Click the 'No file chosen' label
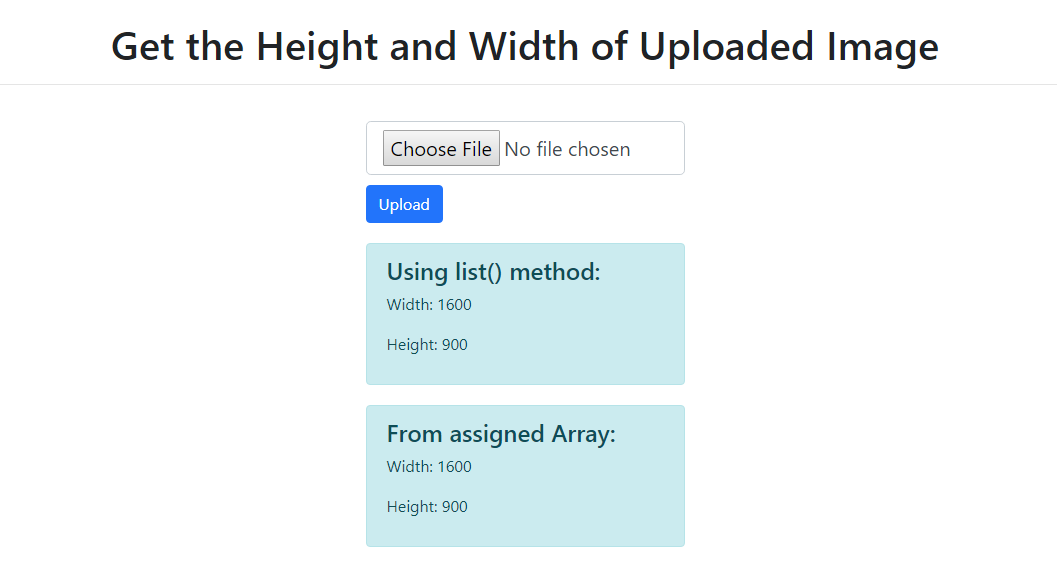Viewport: 1057px width, 585px height. tap(568, 149)
